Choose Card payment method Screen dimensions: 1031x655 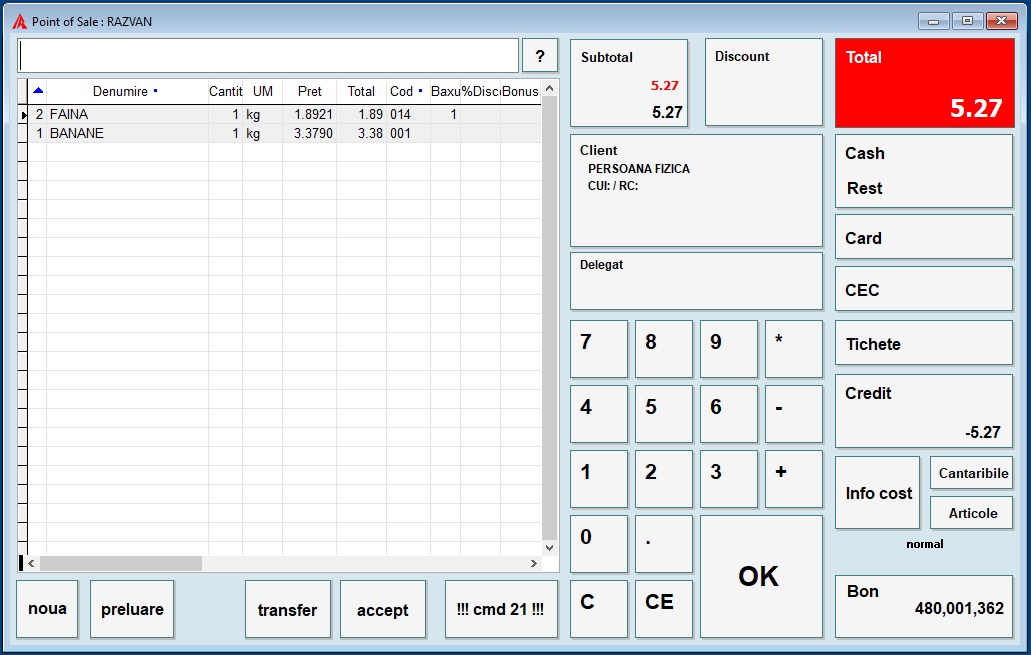click(923, 237)
